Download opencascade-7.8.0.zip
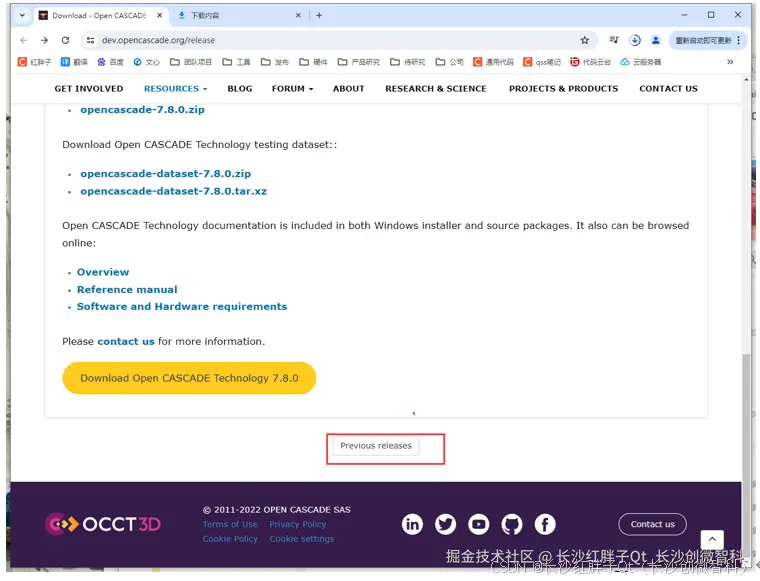760x581 pixels. point(142,110)
